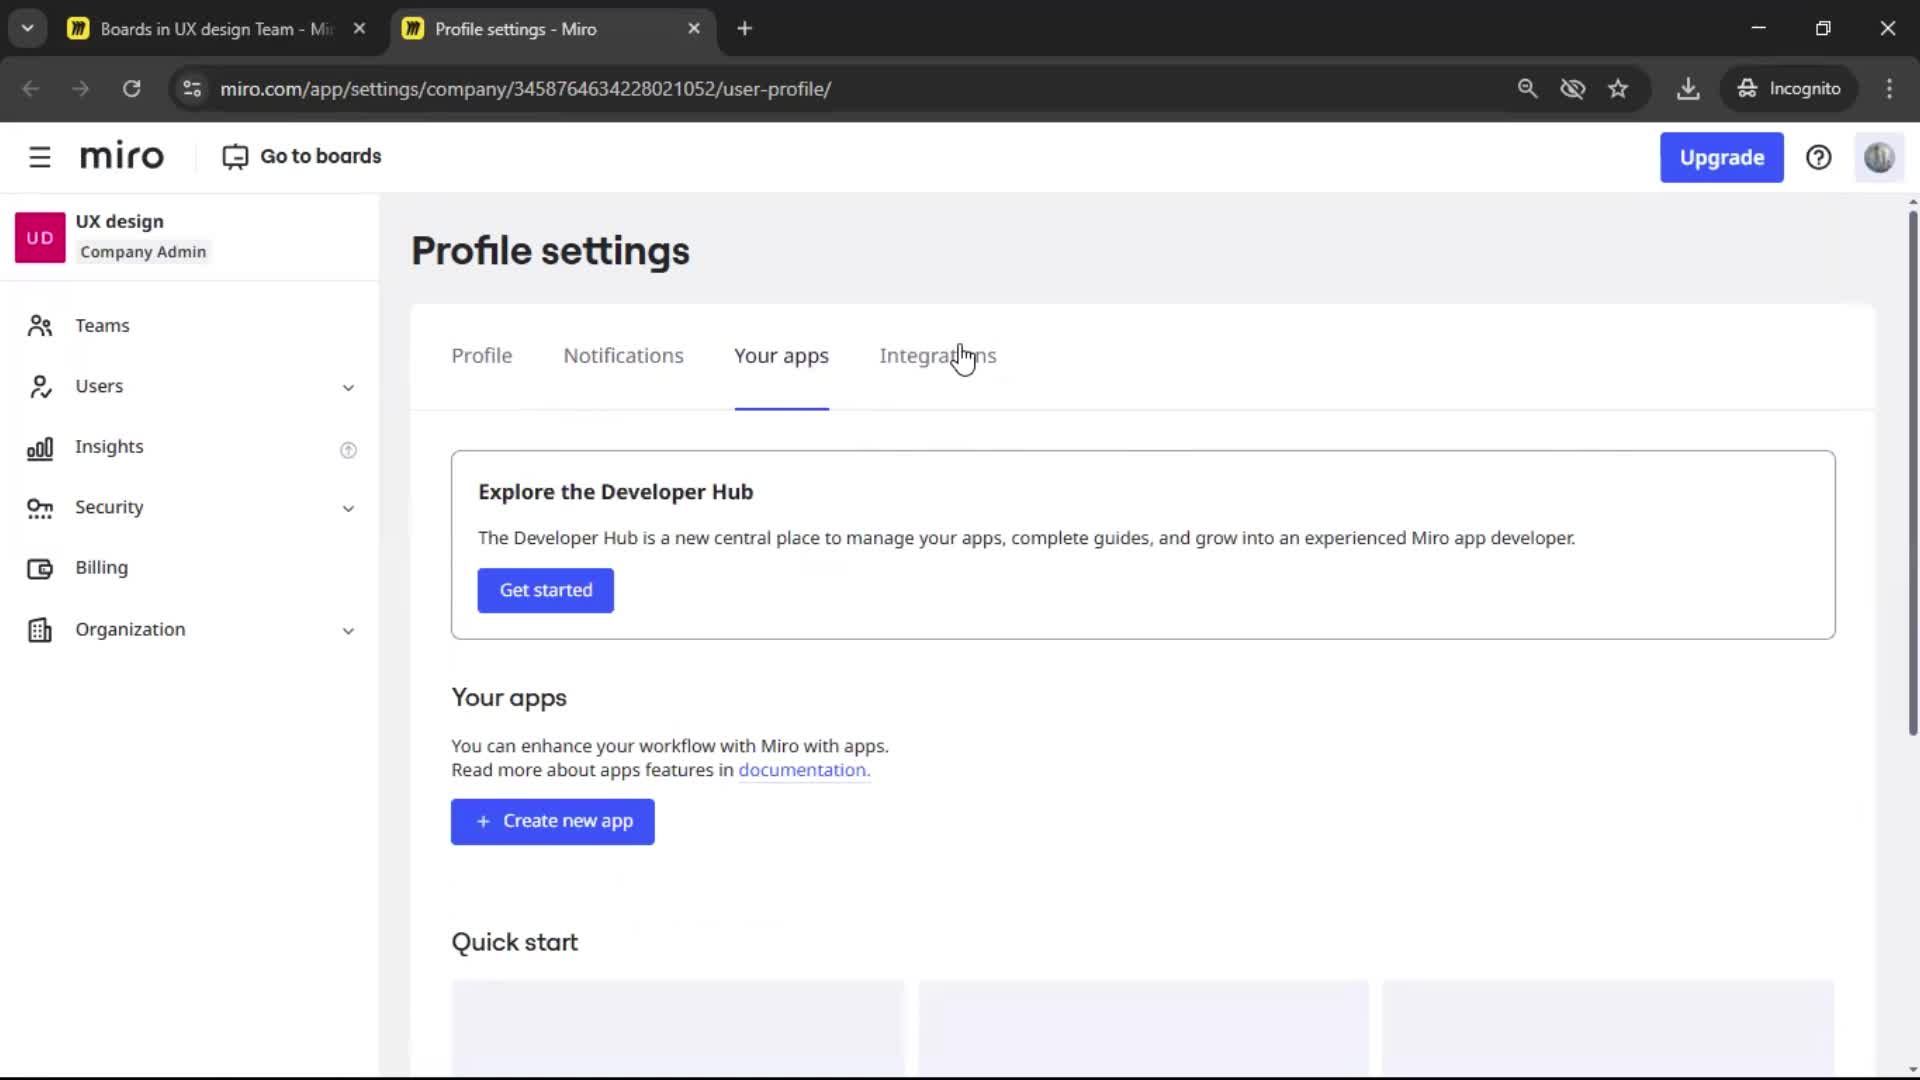Click the first Quick start card
This screenshot has width=1920, height=1080.
[678, 1027]
